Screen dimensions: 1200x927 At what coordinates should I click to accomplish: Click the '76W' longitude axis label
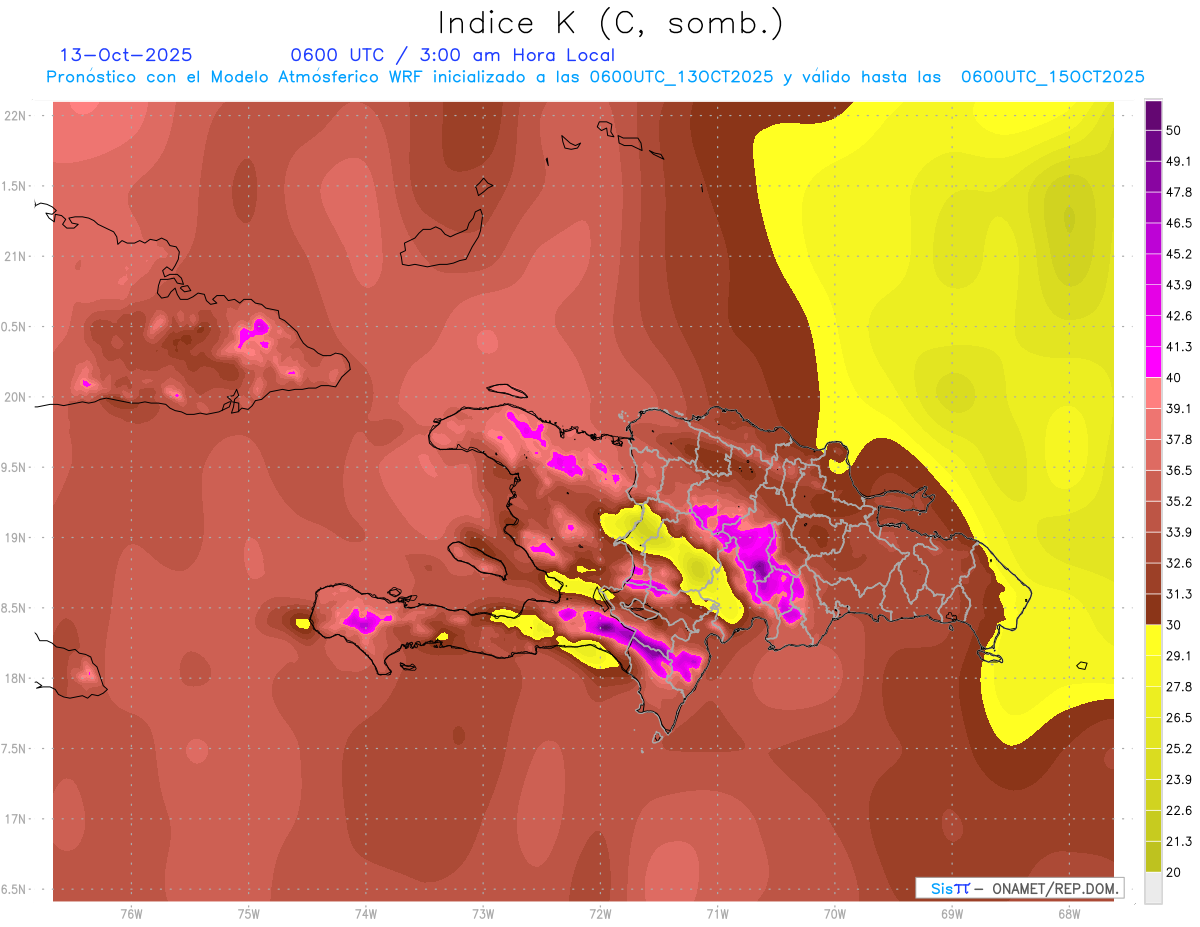[131, 913]
